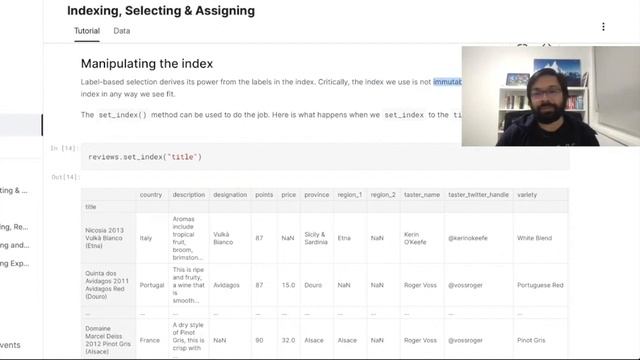Click the taster_twitter_handle column header
This screenshot has width=640, height=360.
pyautogui.click(x=478, y=195)
